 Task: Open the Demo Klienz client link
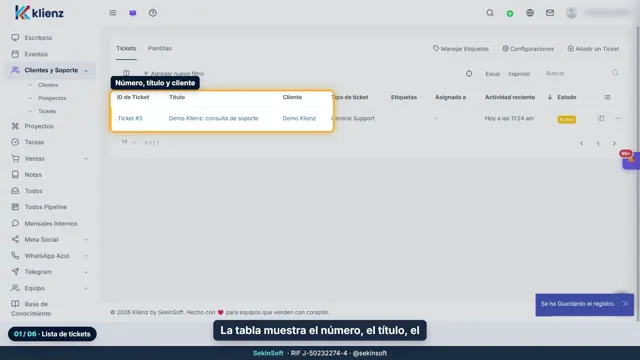299,118
